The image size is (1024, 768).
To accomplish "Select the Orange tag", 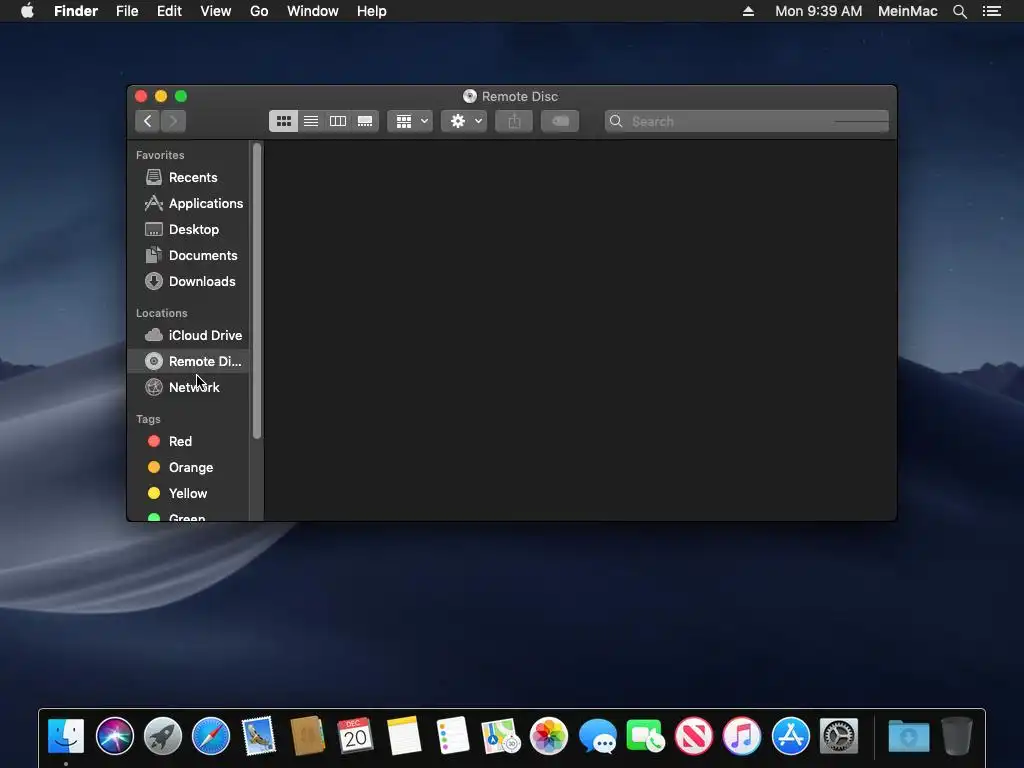I will click(x=188, y=468).
